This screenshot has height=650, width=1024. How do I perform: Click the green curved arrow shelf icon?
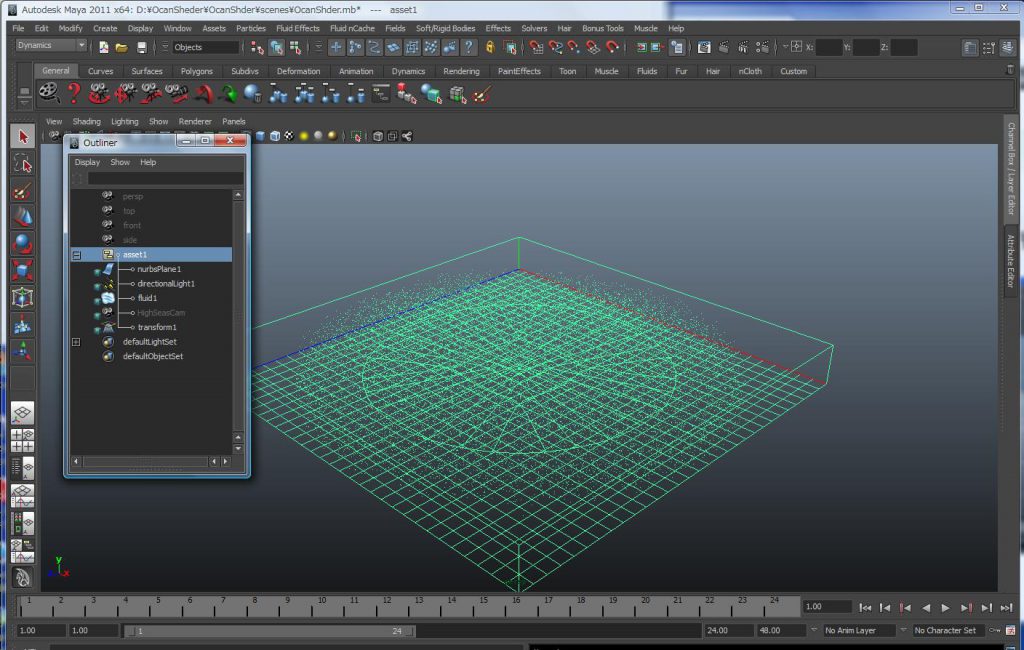(x=229, y=94)
